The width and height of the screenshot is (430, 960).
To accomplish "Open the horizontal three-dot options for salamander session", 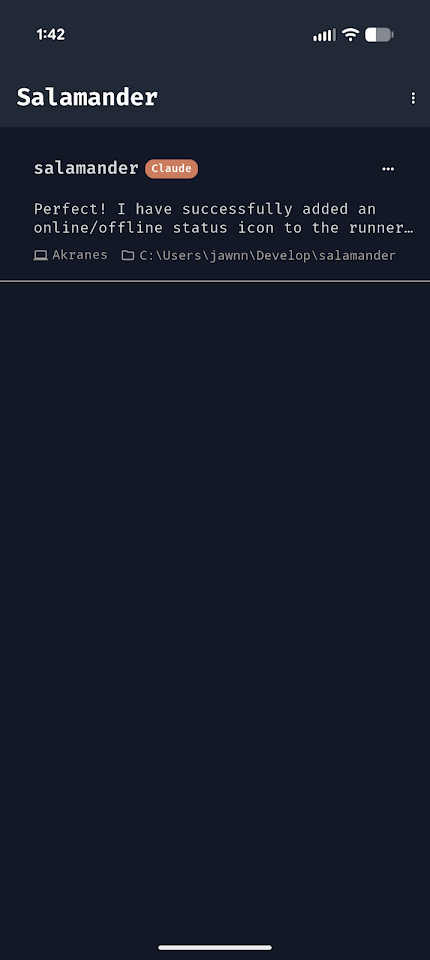I will coord(388,169).
